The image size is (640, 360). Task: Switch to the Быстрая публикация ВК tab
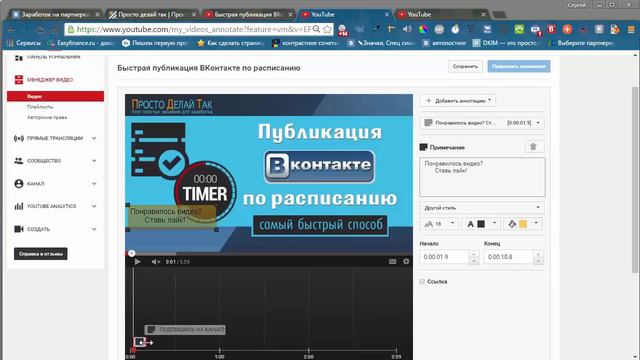[x=249, y=14]
